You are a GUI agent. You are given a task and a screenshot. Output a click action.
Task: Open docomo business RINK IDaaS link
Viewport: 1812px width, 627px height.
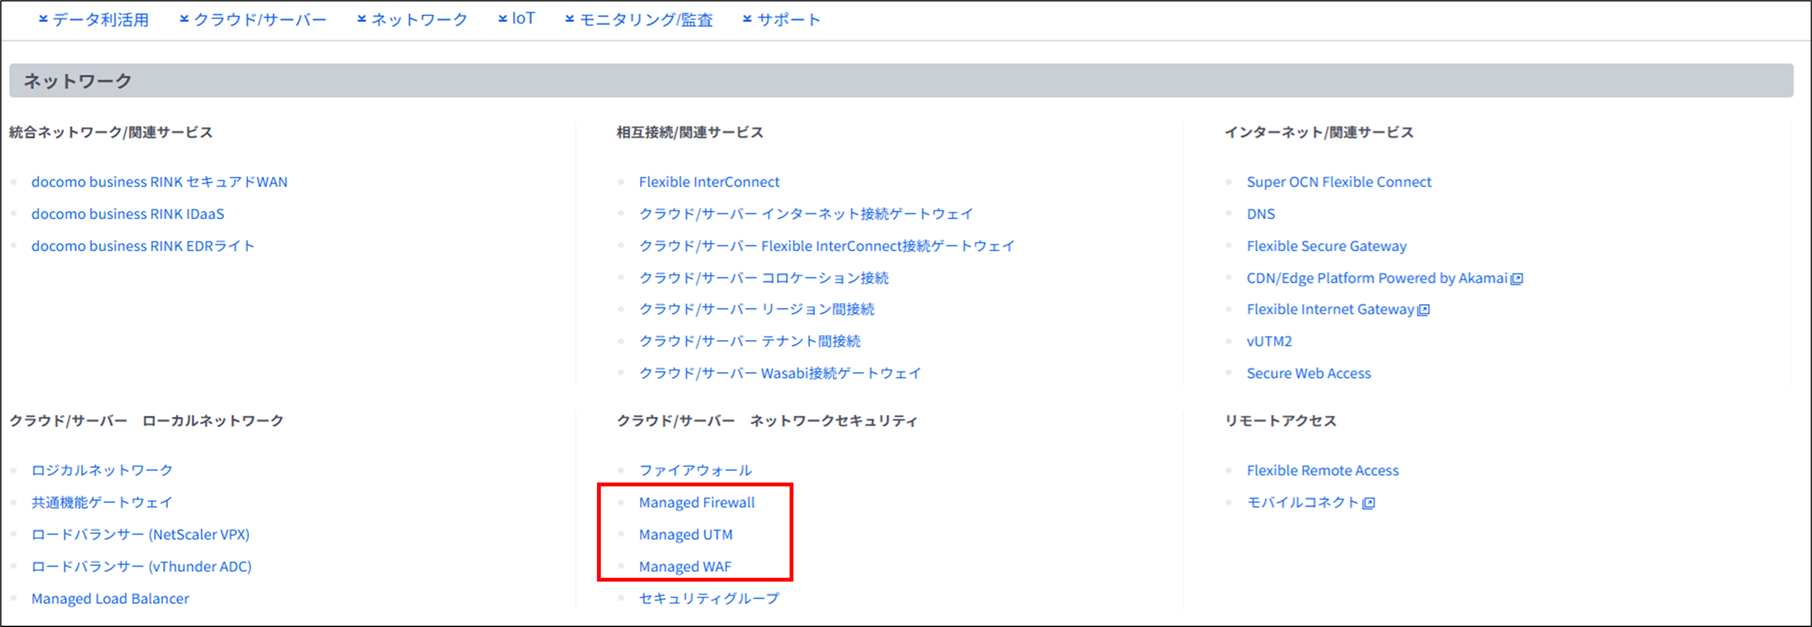click(127, 214)
